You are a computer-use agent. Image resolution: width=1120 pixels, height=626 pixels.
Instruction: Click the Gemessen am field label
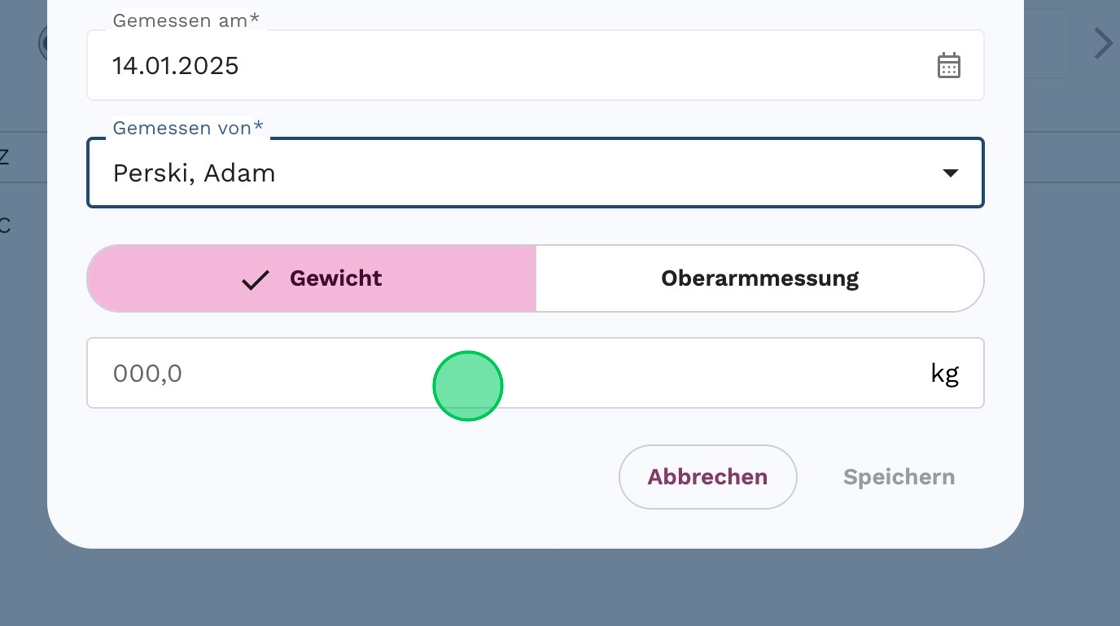tap(185, 20)
